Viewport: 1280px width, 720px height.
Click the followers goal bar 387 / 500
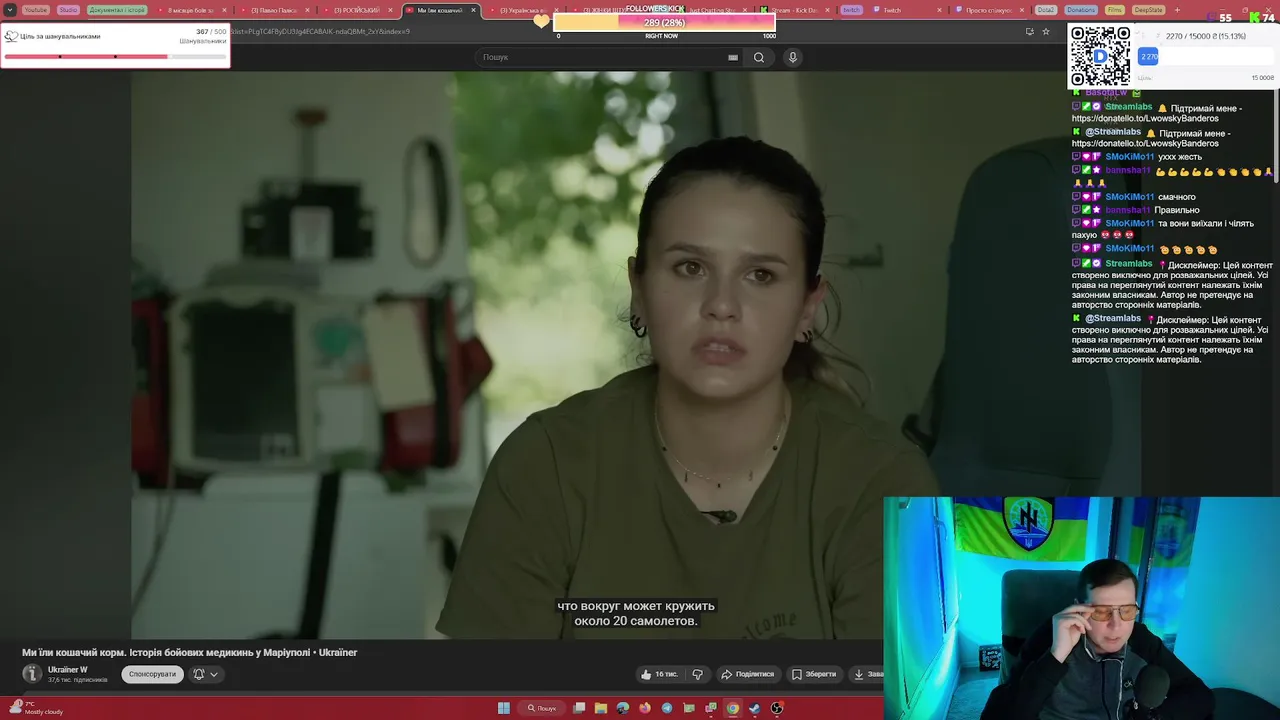tap(115, 56)
